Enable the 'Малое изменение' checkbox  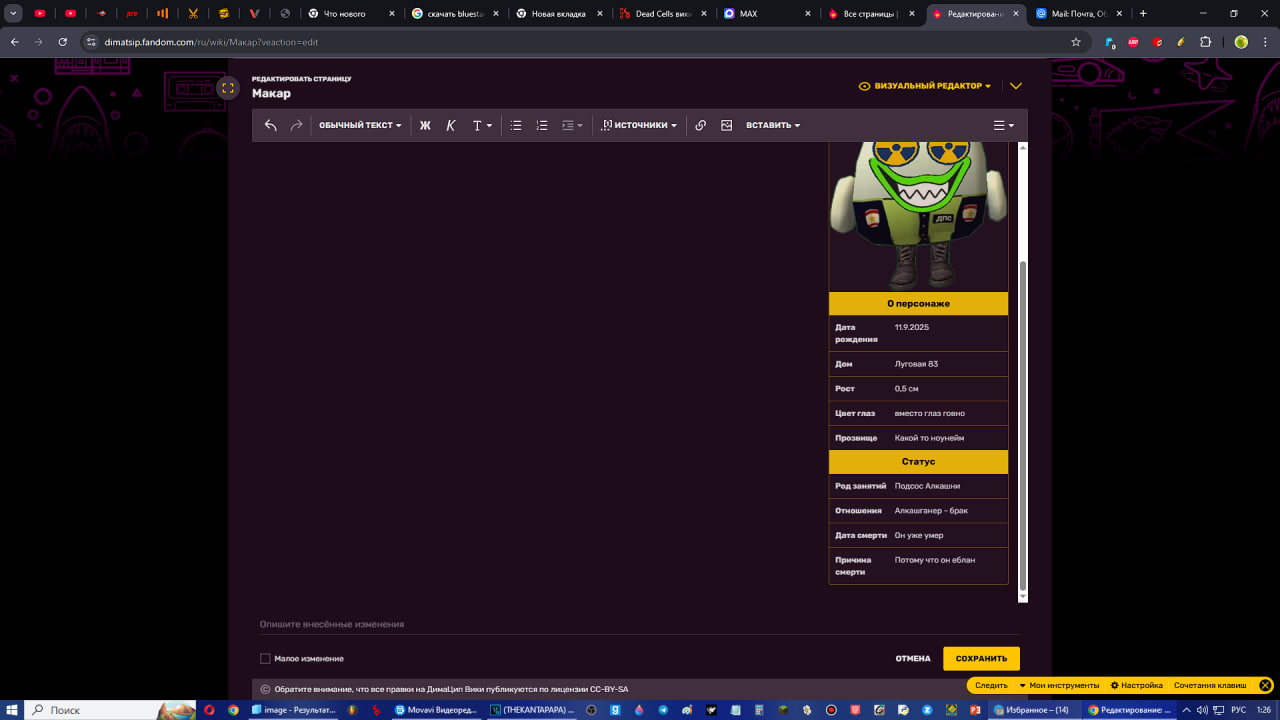(265, 659)
